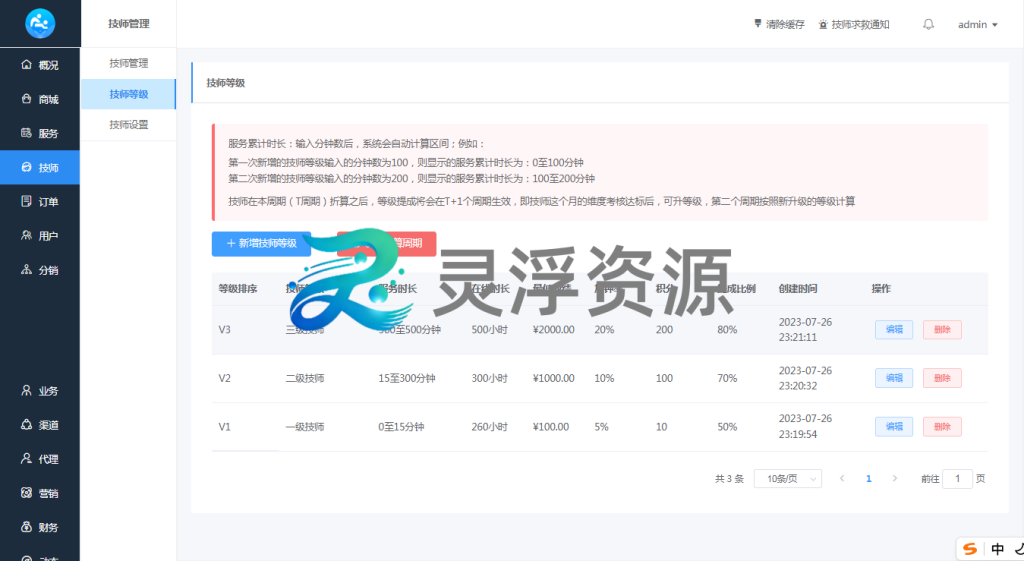Image resolution: width=1024 pixels, height=561 pixels.
Task: Open 服务 services section
Action: point(40,133)
